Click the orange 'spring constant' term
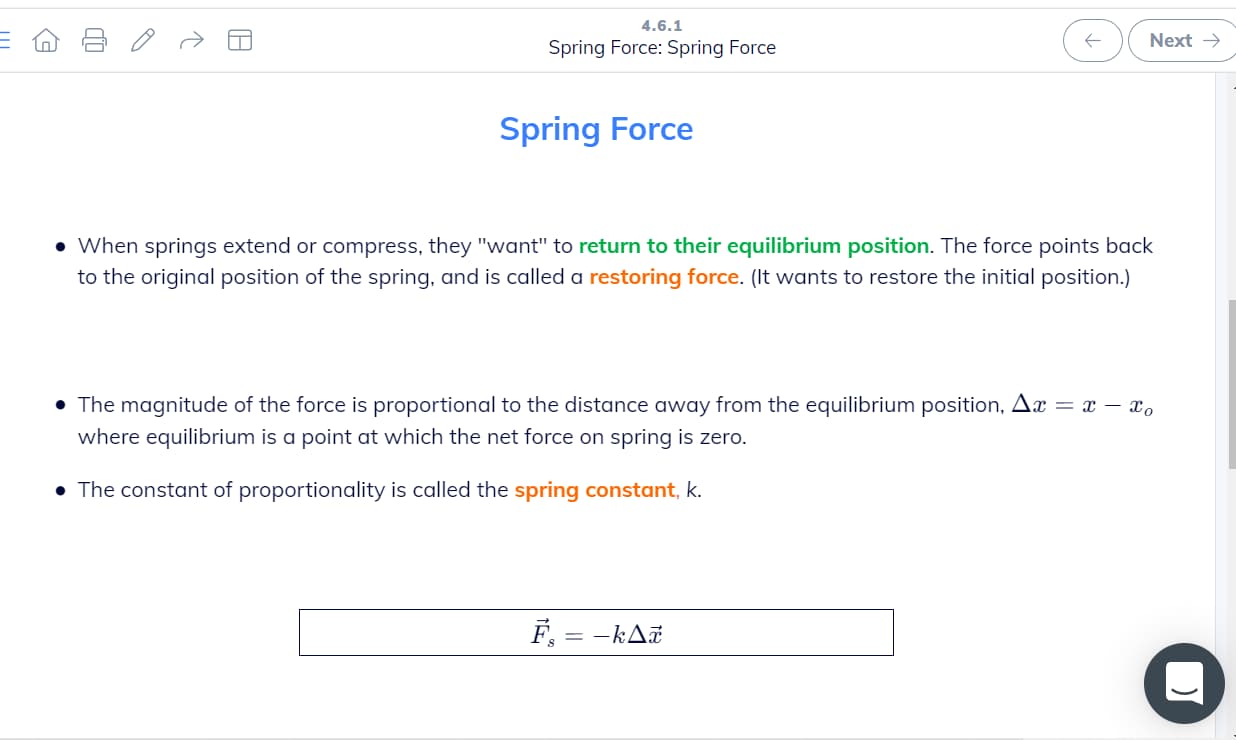 pos(595,489)
